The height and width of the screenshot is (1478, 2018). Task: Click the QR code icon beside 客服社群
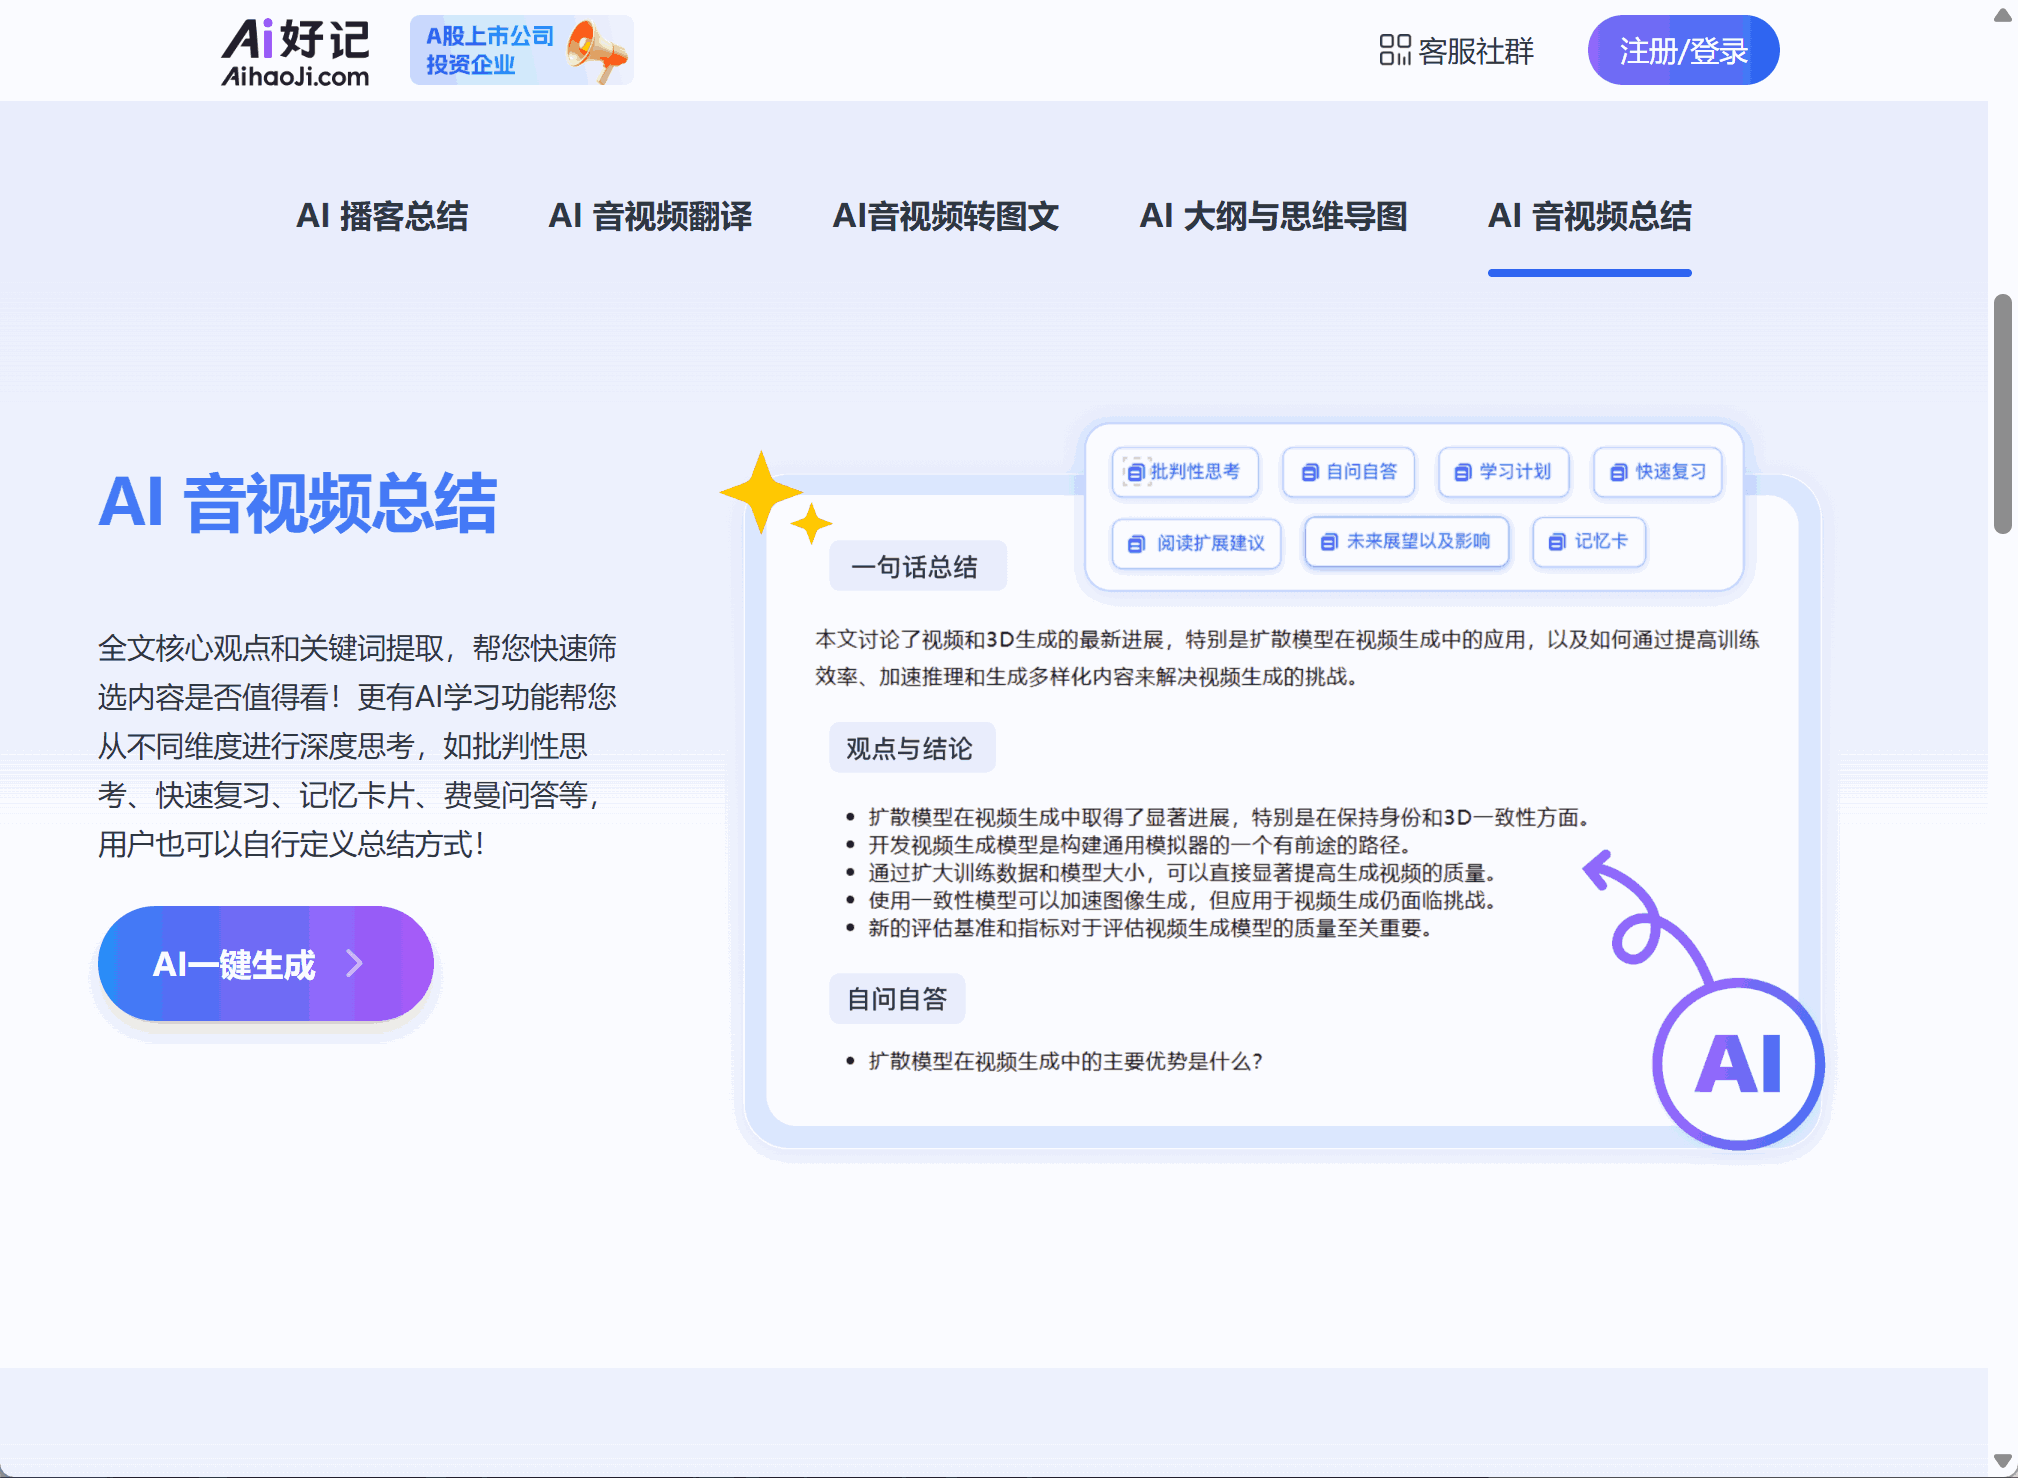pyautogui.click(x=1394, y=51)
